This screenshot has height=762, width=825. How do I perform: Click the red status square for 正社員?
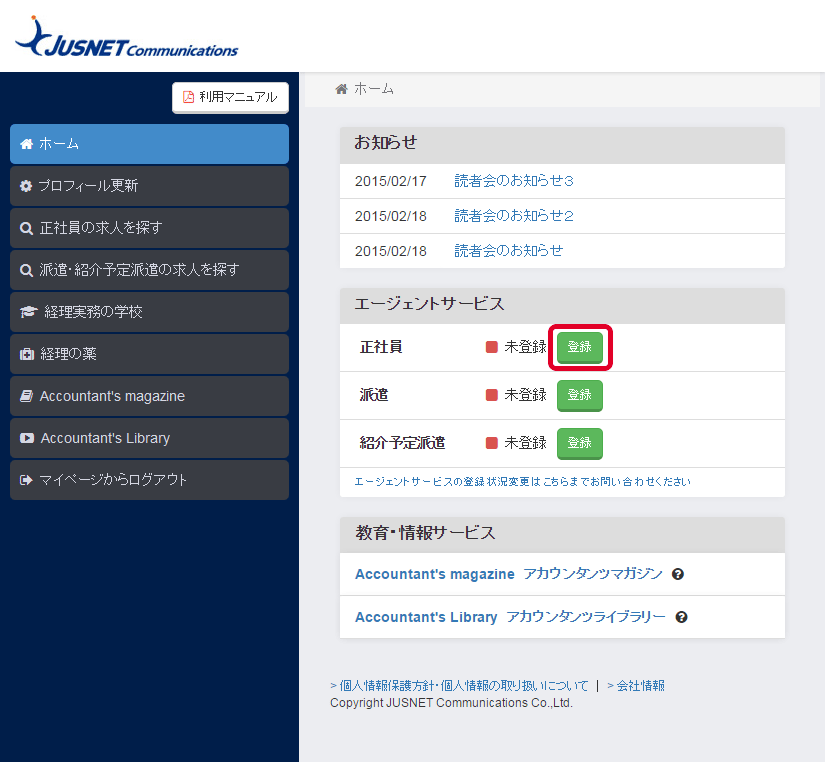[491, 347]
